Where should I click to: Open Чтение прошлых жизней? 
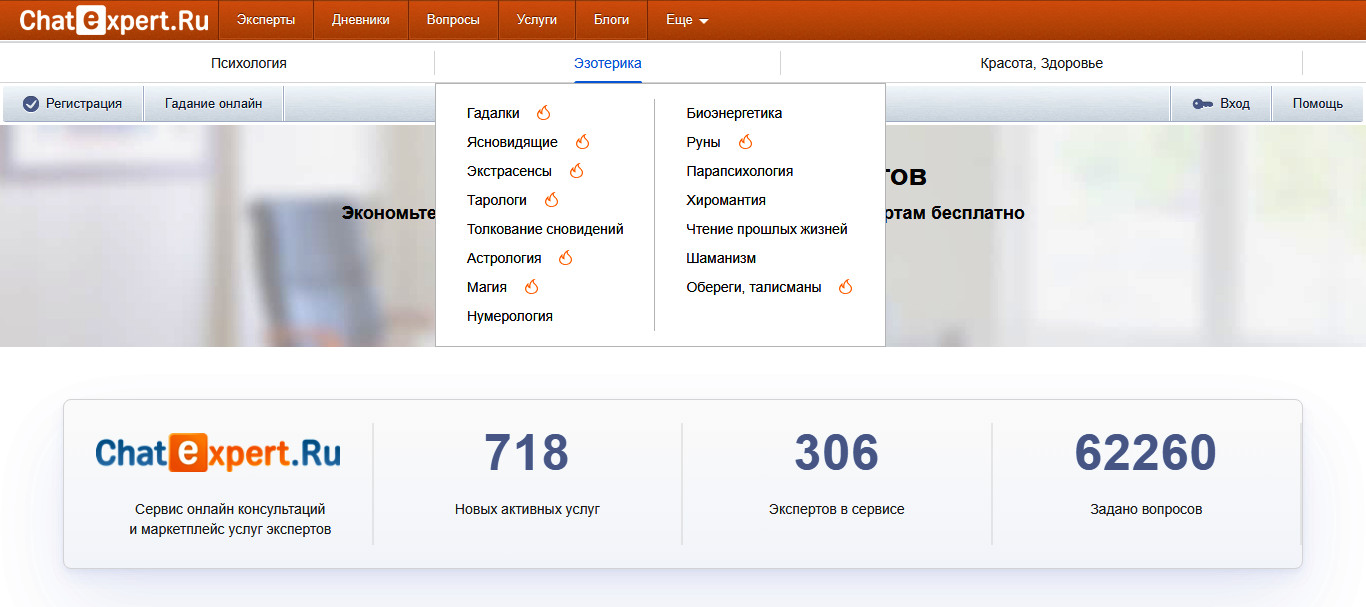[x=767, y=229]
